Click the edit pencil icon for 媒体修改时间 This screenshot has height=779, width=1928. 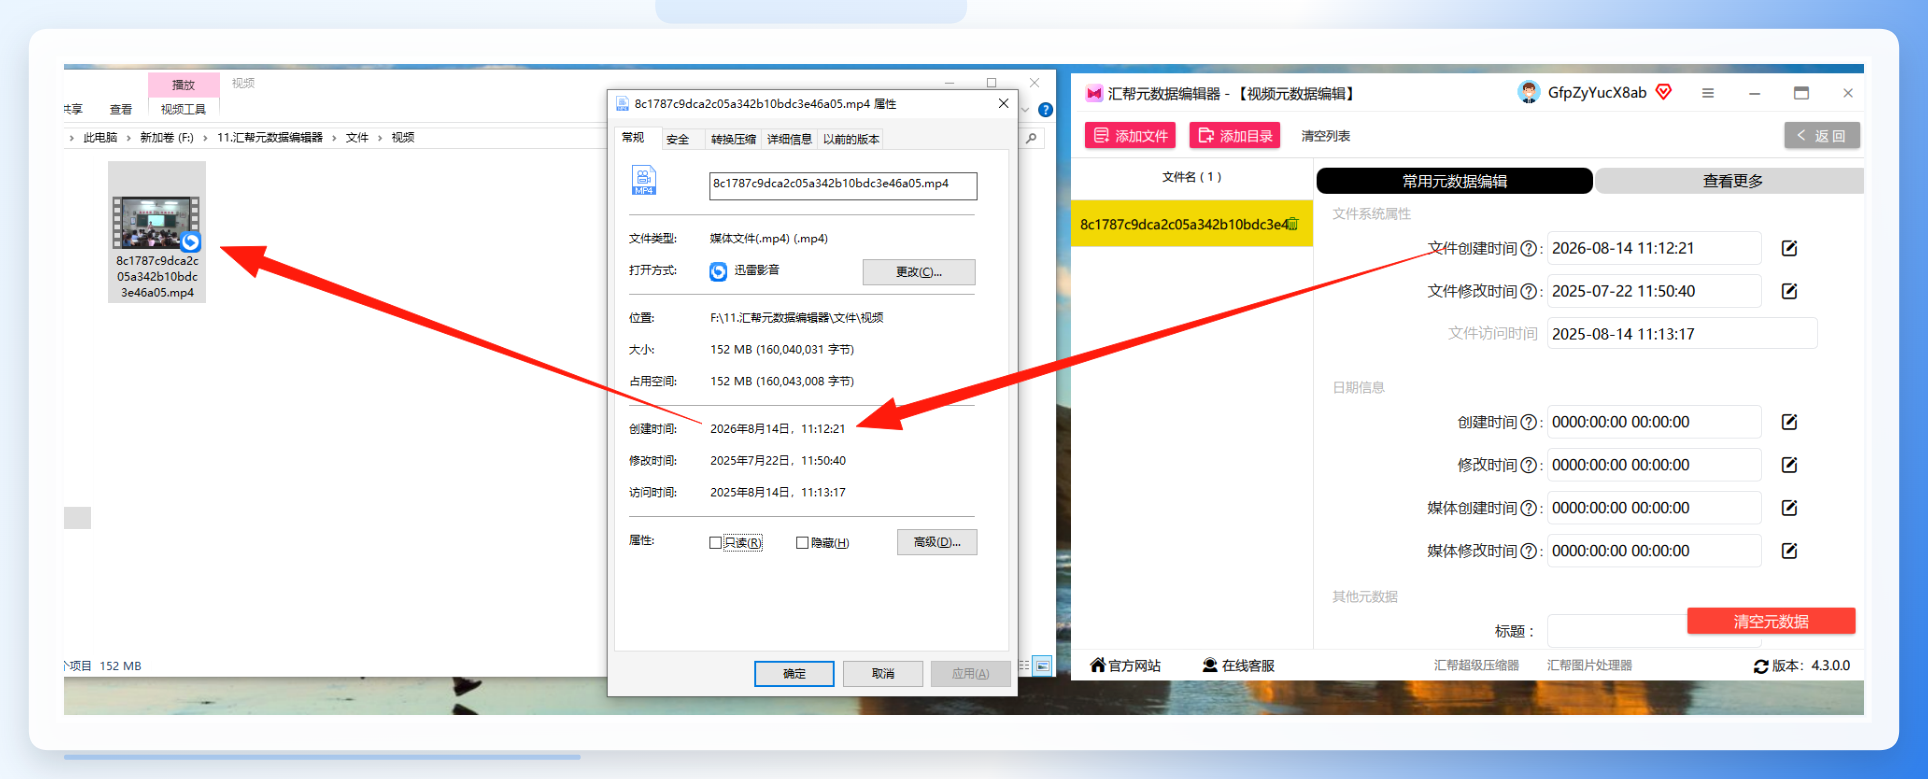tap(1790, 551)
